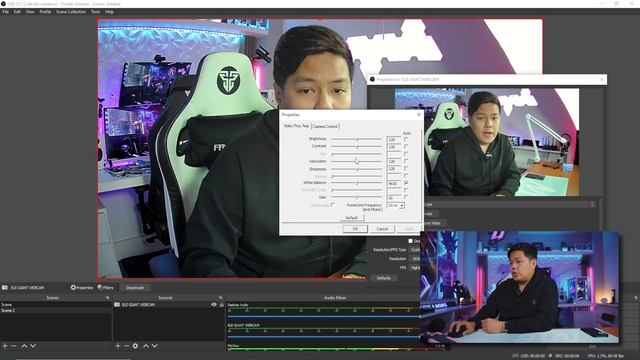
Task: Click the source icon in the source toolbar
Action: [4, 287]
